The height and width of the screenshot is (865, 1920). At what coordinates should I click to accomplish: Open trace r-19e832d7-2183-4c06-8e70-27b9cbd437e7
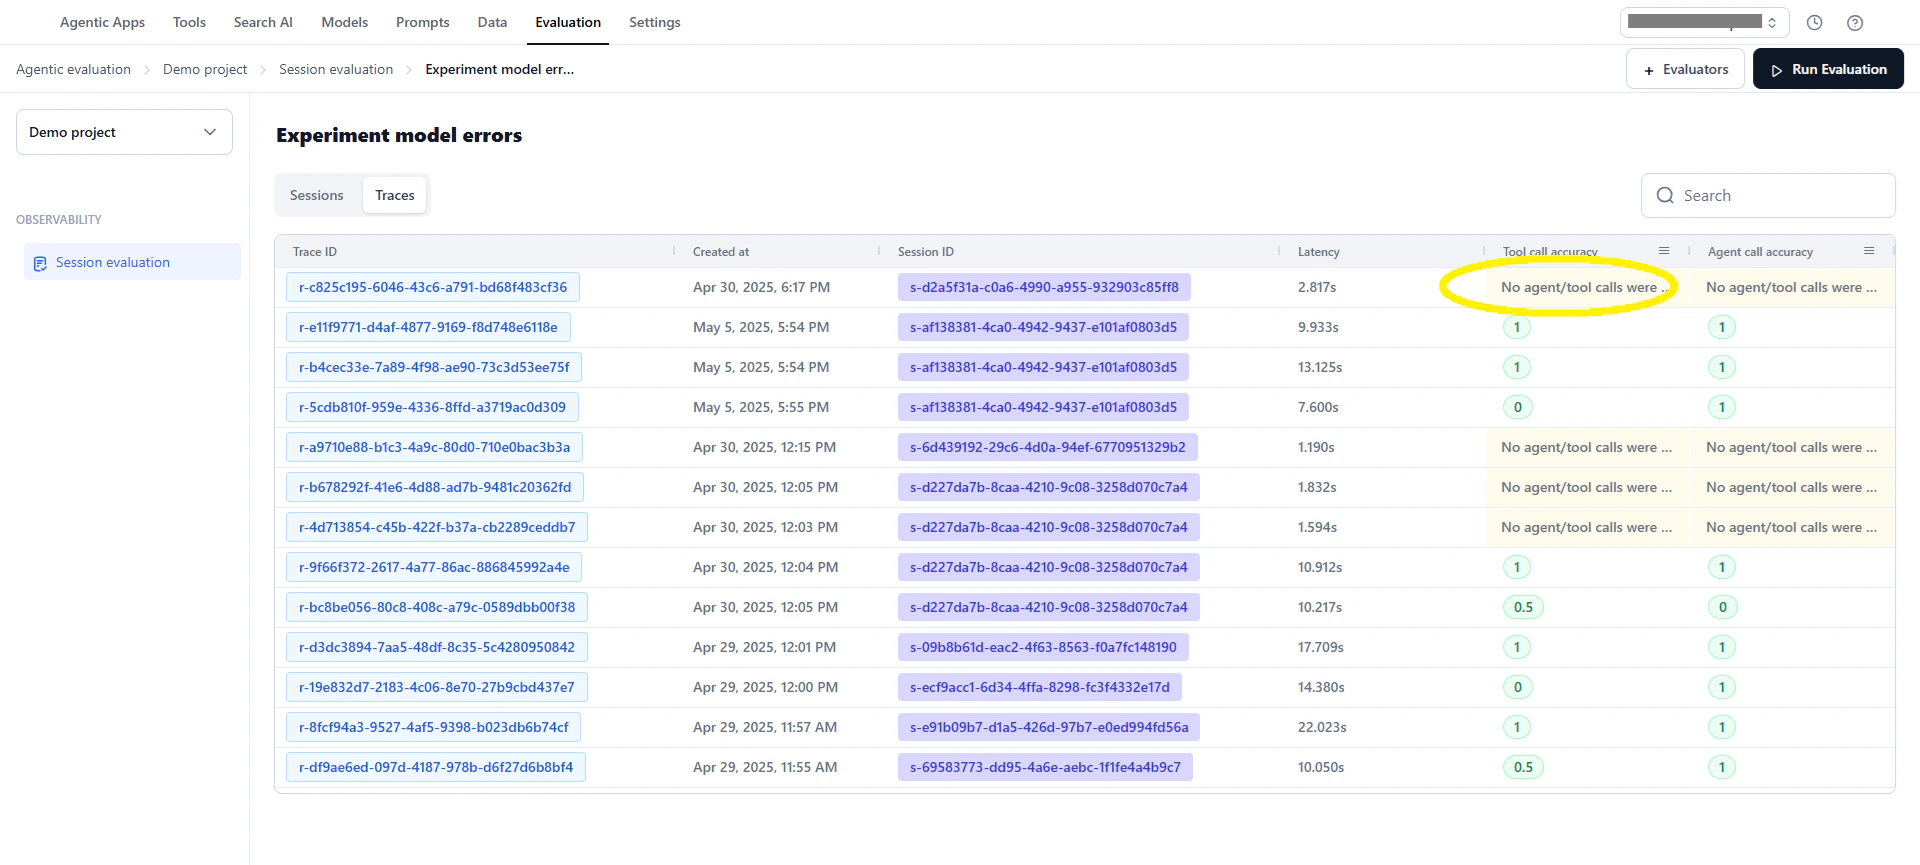437,687
